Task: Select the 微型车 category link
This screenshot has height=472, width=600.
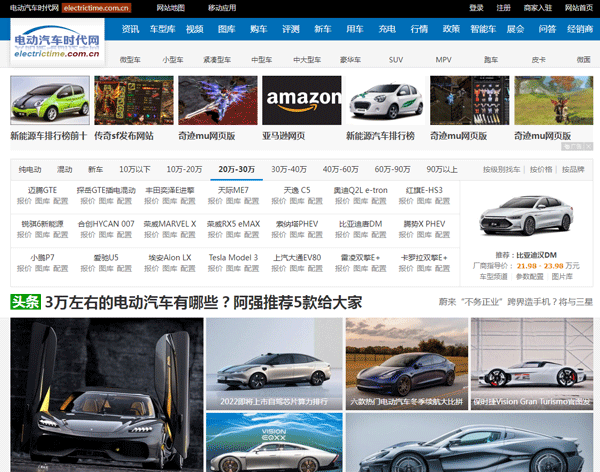Action: (x=130, y=60)
